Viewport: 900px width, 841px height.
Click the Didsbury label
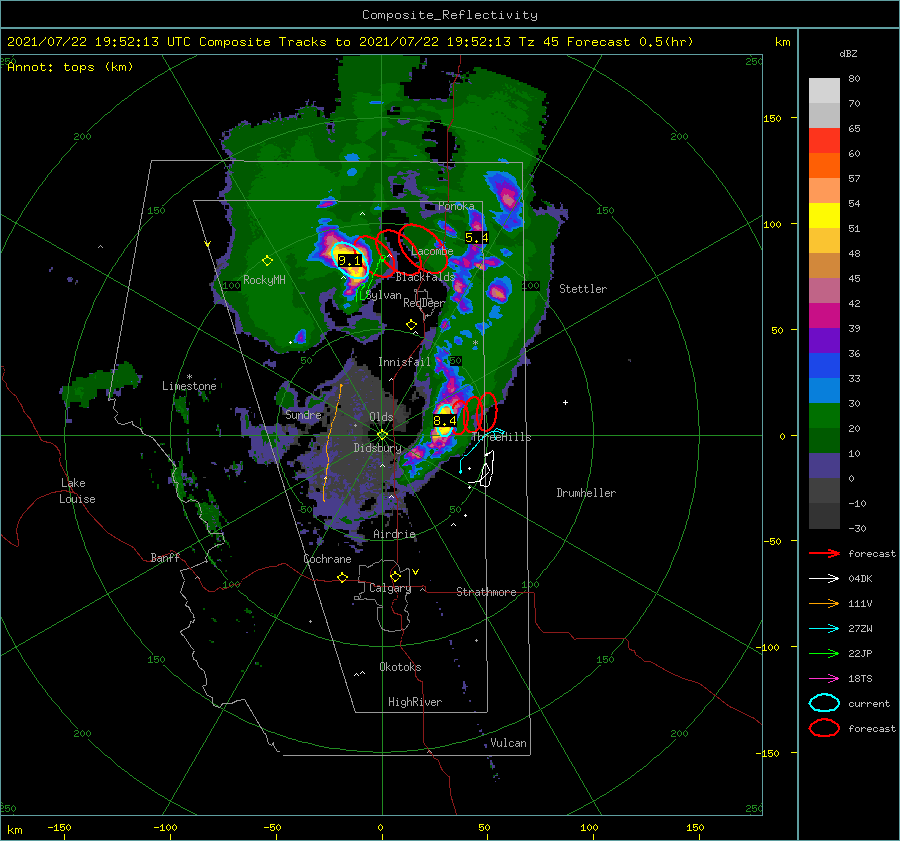point(378,448)
